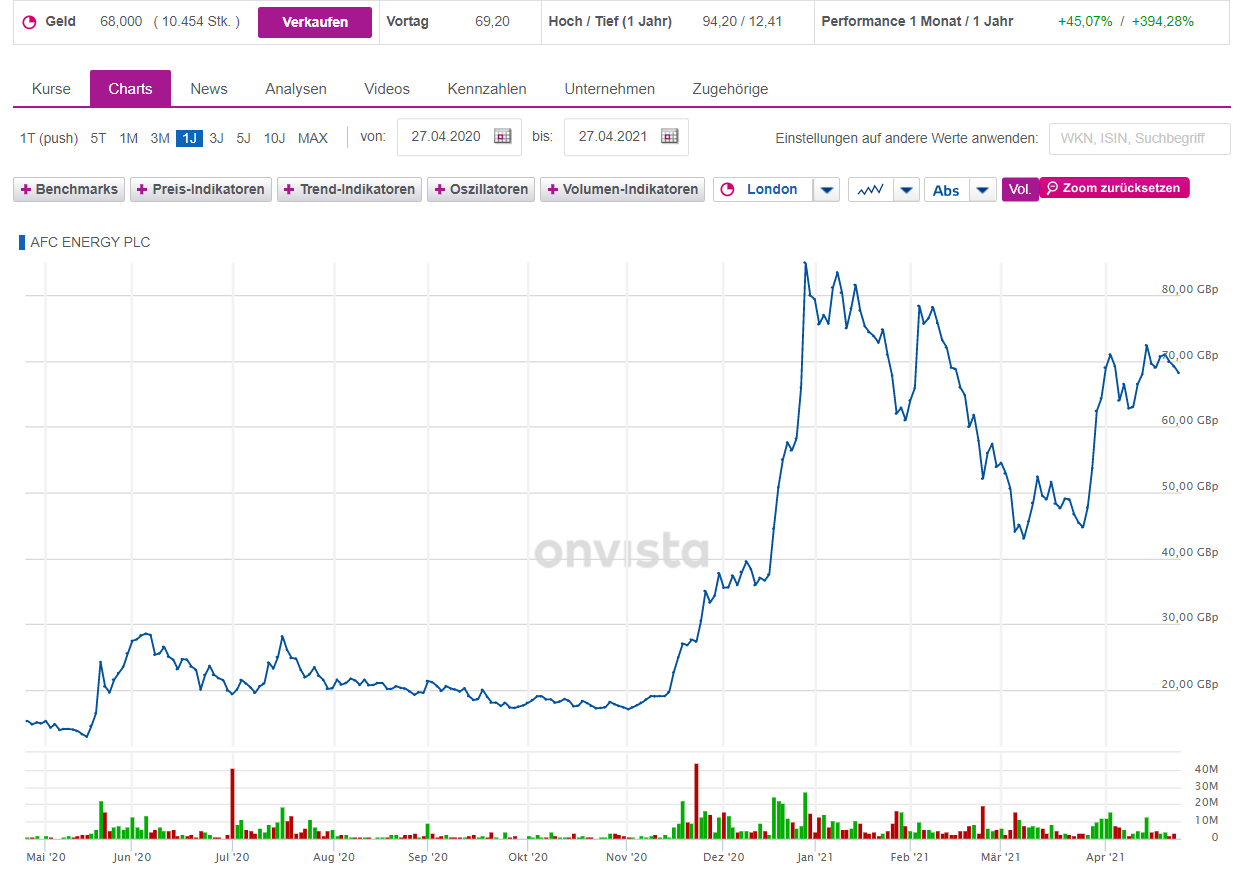The image size is (1251, 871).
Task: Click the 94,20 / 12,41 high-low value
Action: click(x=743, y=21)
